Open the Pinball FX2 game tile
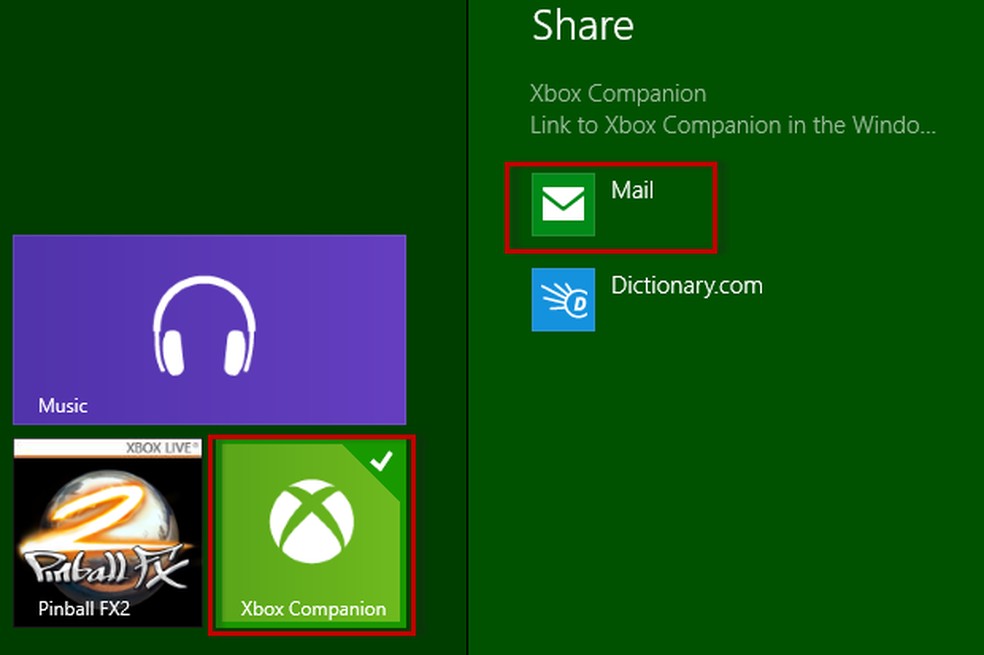This screenshot has height=655, width=984. click(108, 533)
